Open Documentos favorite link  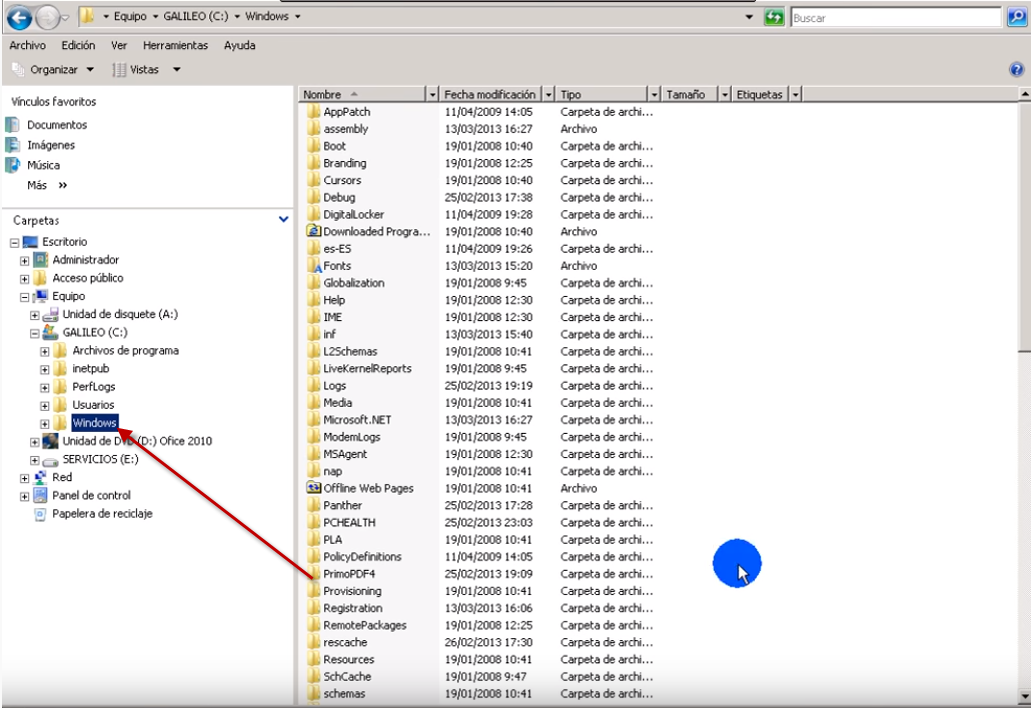pos(56,125)
